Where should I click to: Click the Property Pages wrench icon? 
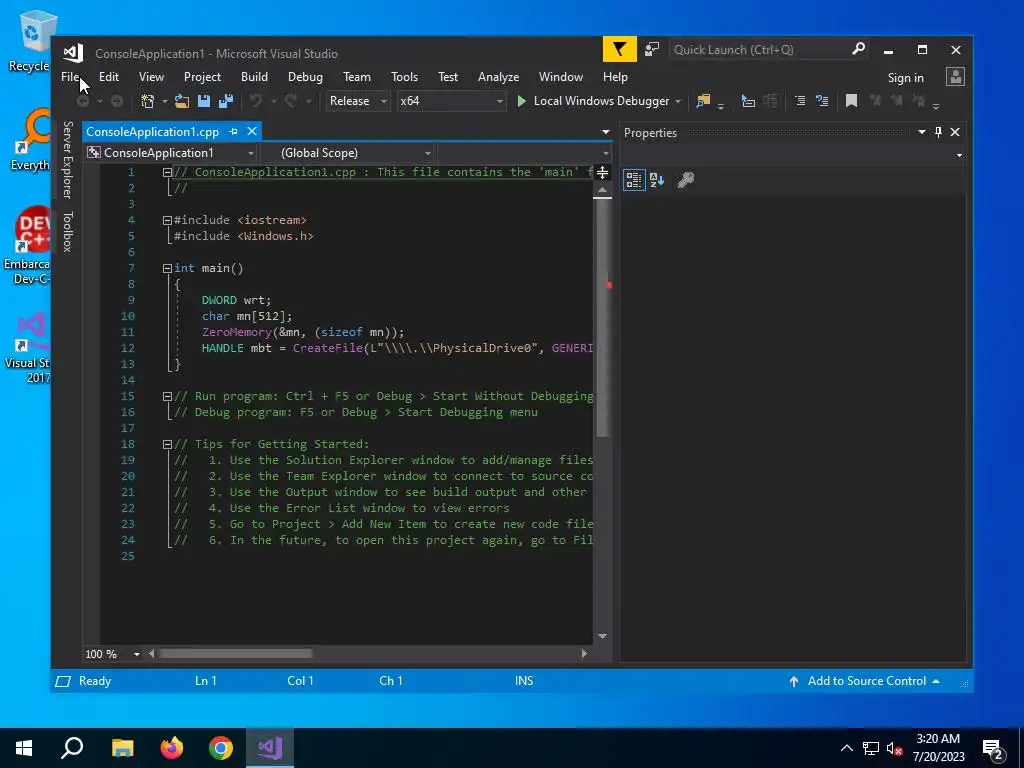(x=686, y=180)
